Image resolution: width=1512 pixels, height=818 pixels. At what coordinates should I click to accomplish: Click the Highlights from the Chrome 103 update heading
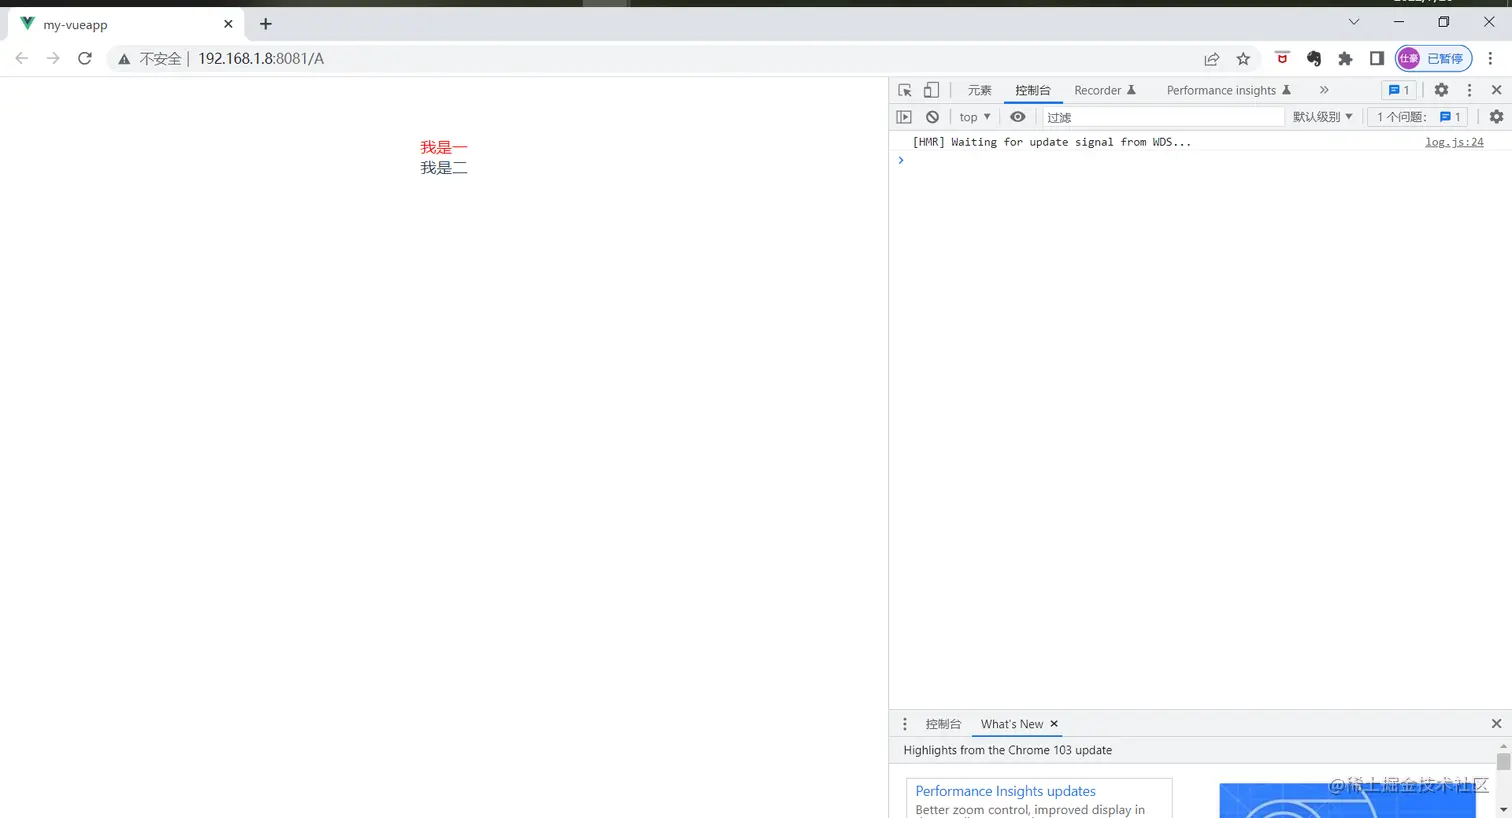click(1007, 750)
